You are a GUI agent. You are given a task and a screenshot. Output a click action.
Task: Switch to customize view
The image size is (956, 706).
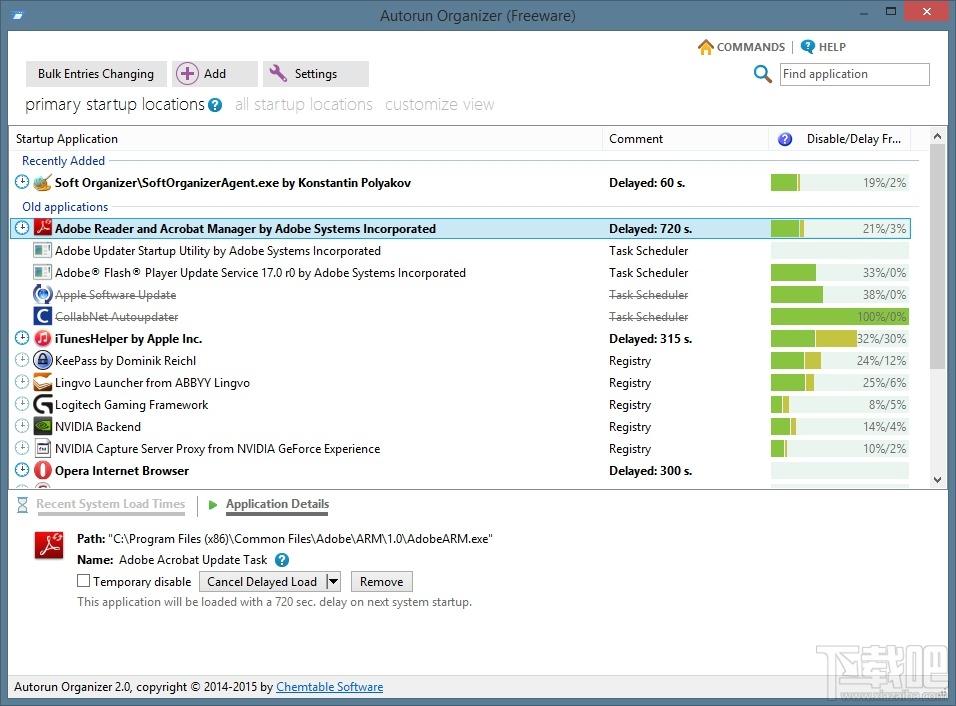[439, 104]
